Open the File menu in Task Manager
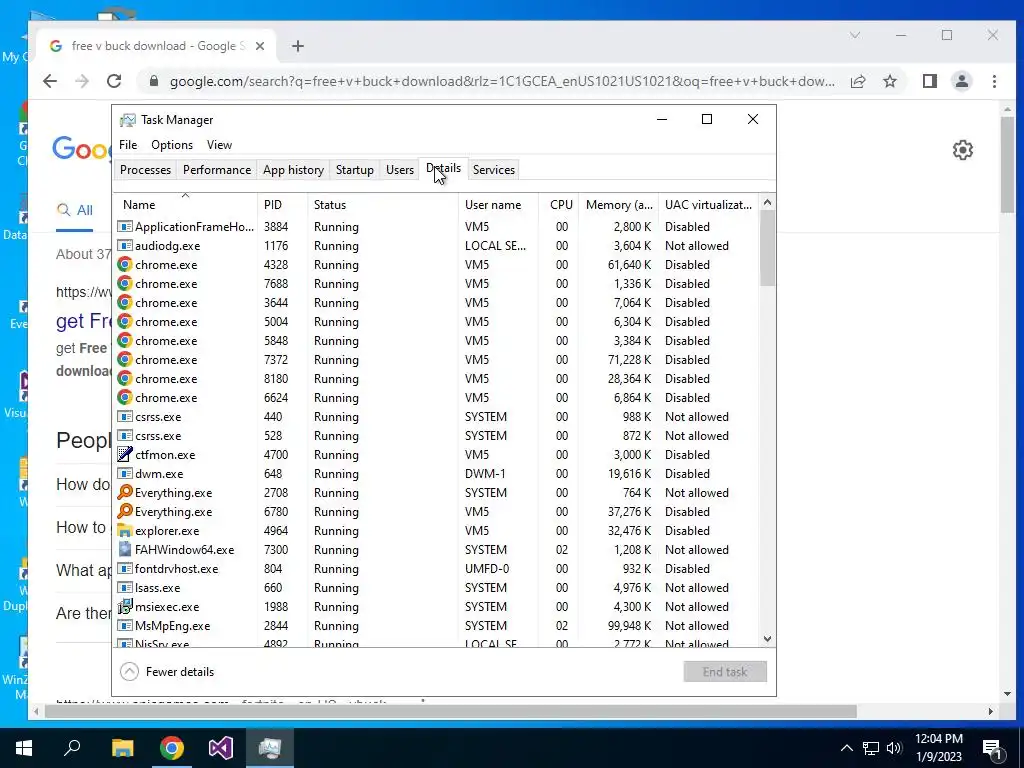The width and height of the screenshot is (1024, 768). click(128, 145)
